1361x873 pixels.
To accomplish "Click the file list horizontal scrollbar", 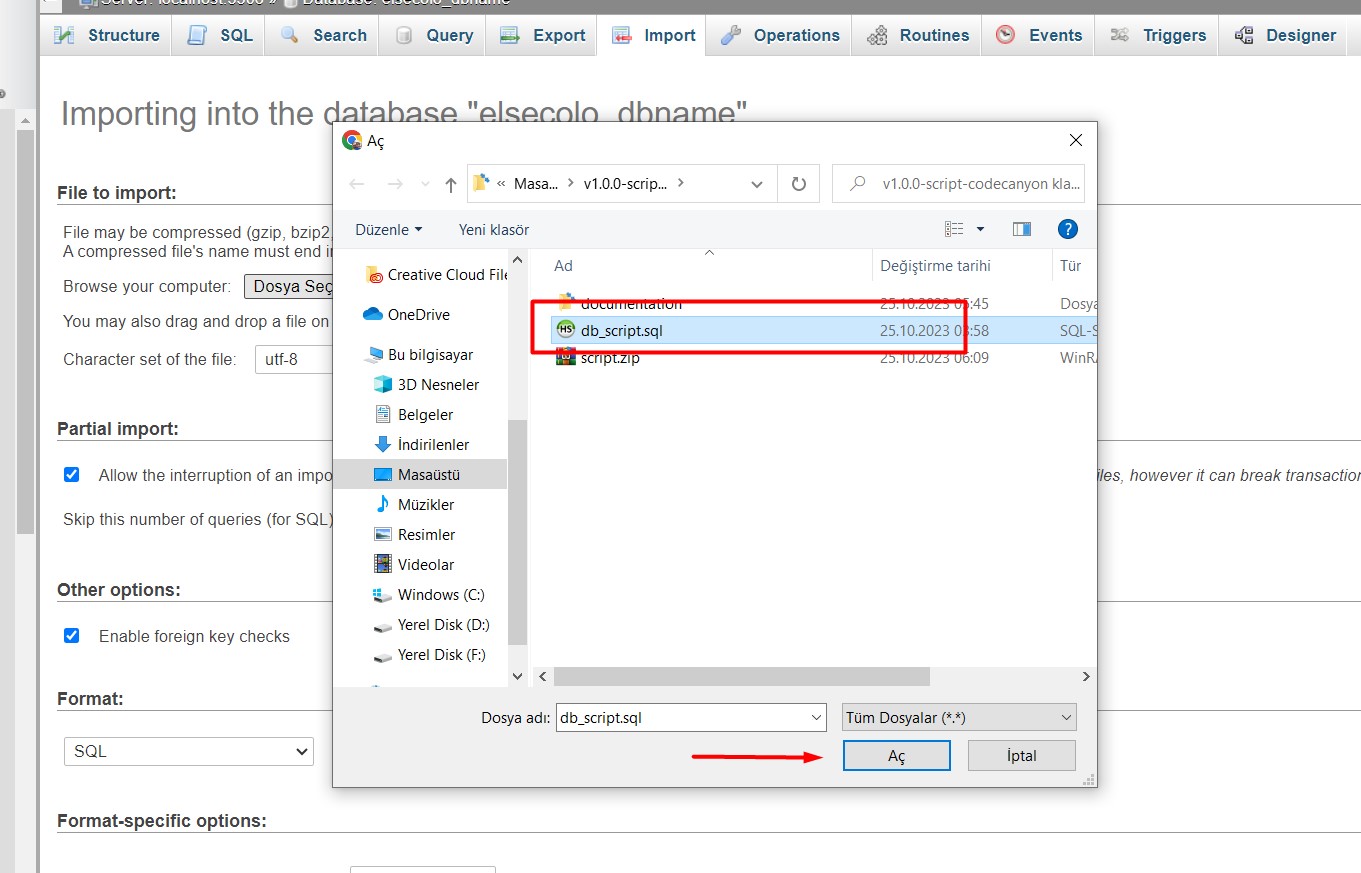I will (x=742, y=677).
